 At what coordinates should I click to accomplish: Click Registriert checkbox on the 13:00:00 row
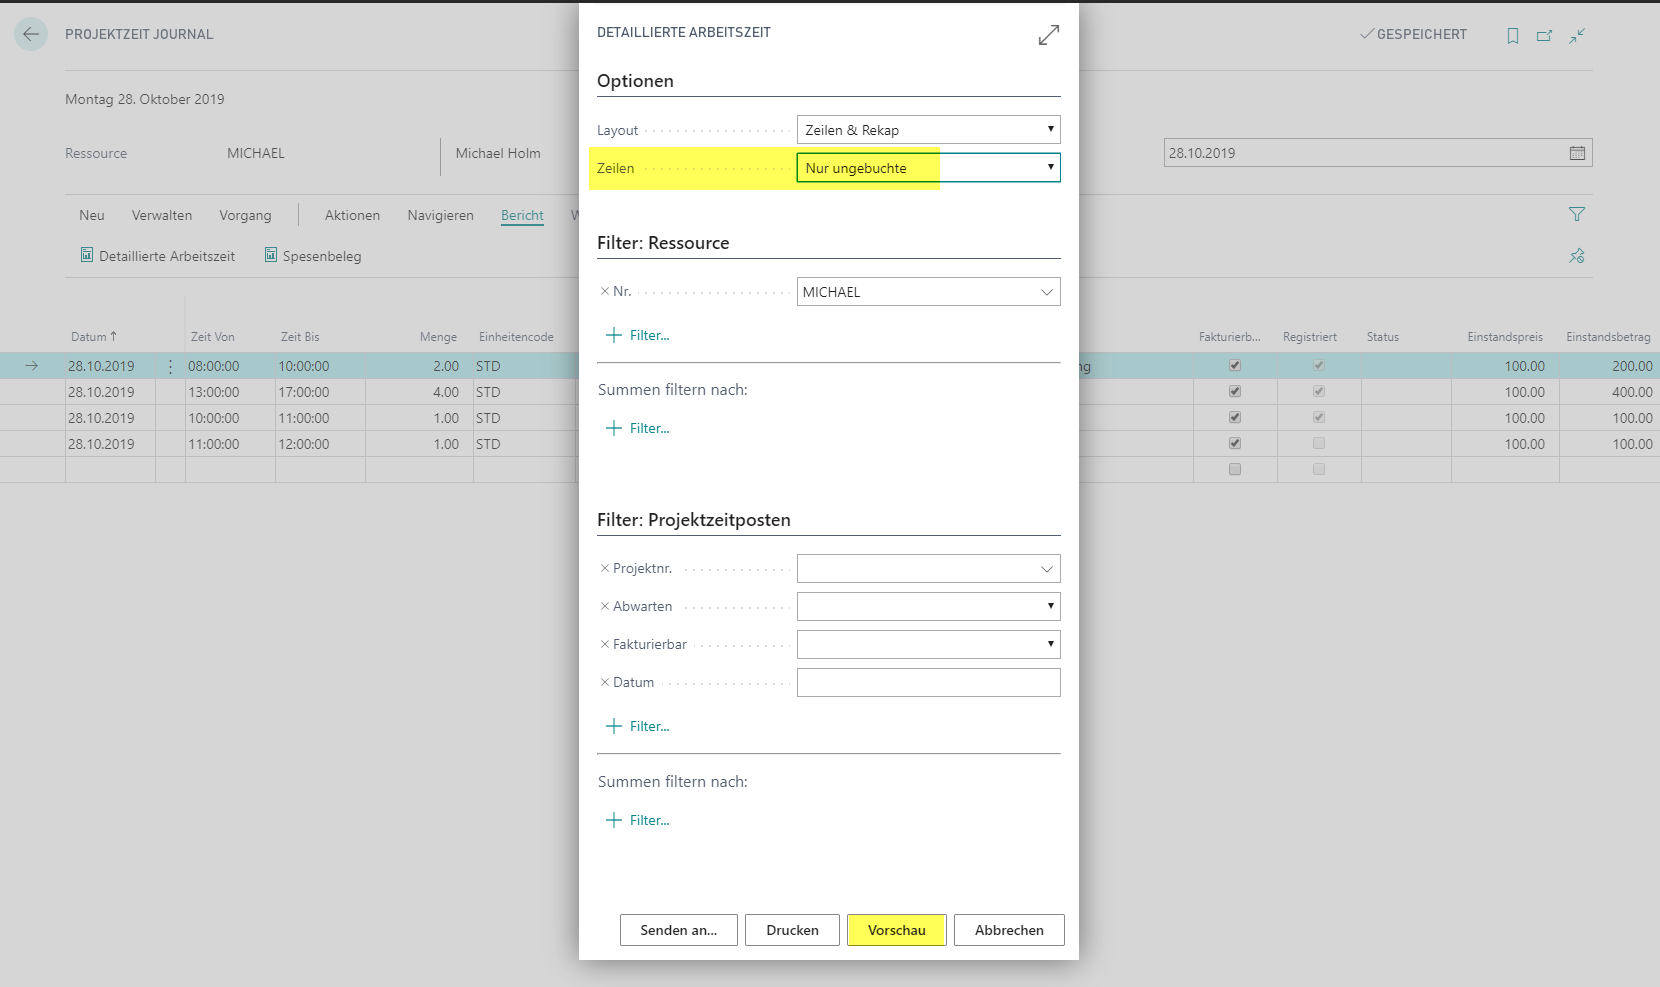point(1319,392)
